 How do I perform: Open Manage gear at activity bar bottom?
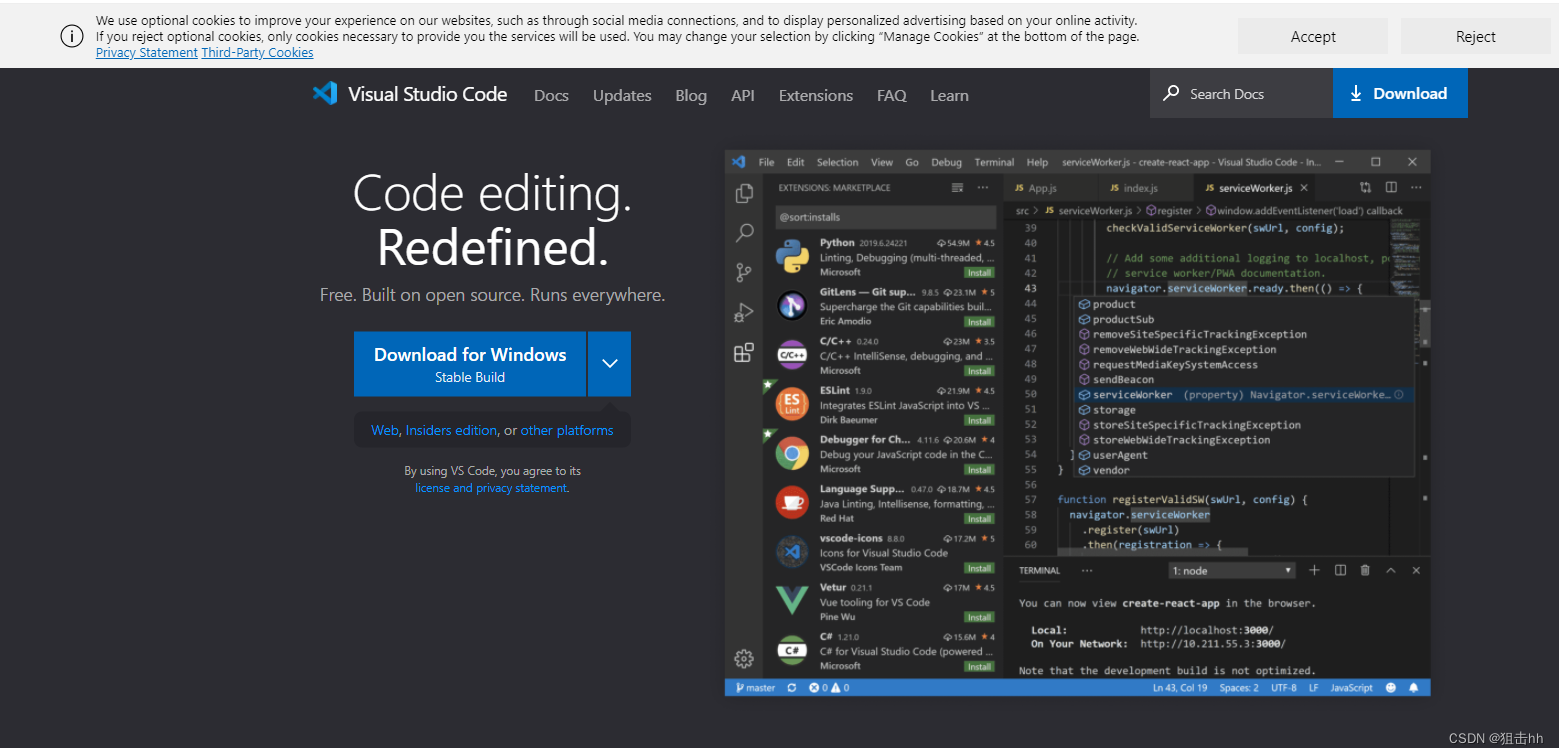(744, 658)
